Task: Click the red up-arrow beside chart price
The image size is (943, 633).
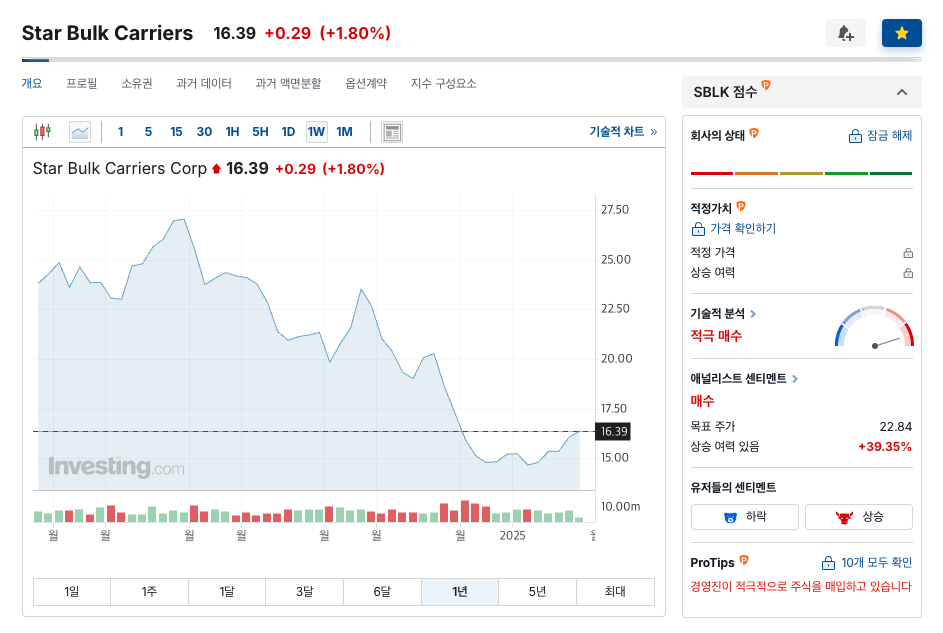Action: tap(217, 169)
